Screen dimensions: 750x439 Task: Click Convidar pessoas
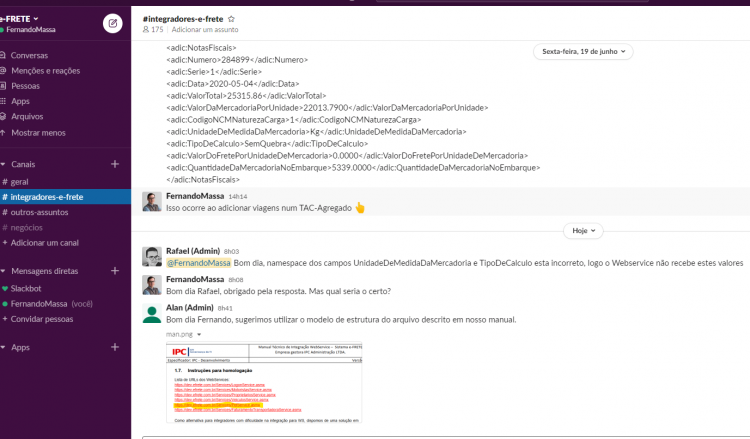(42, 319)
